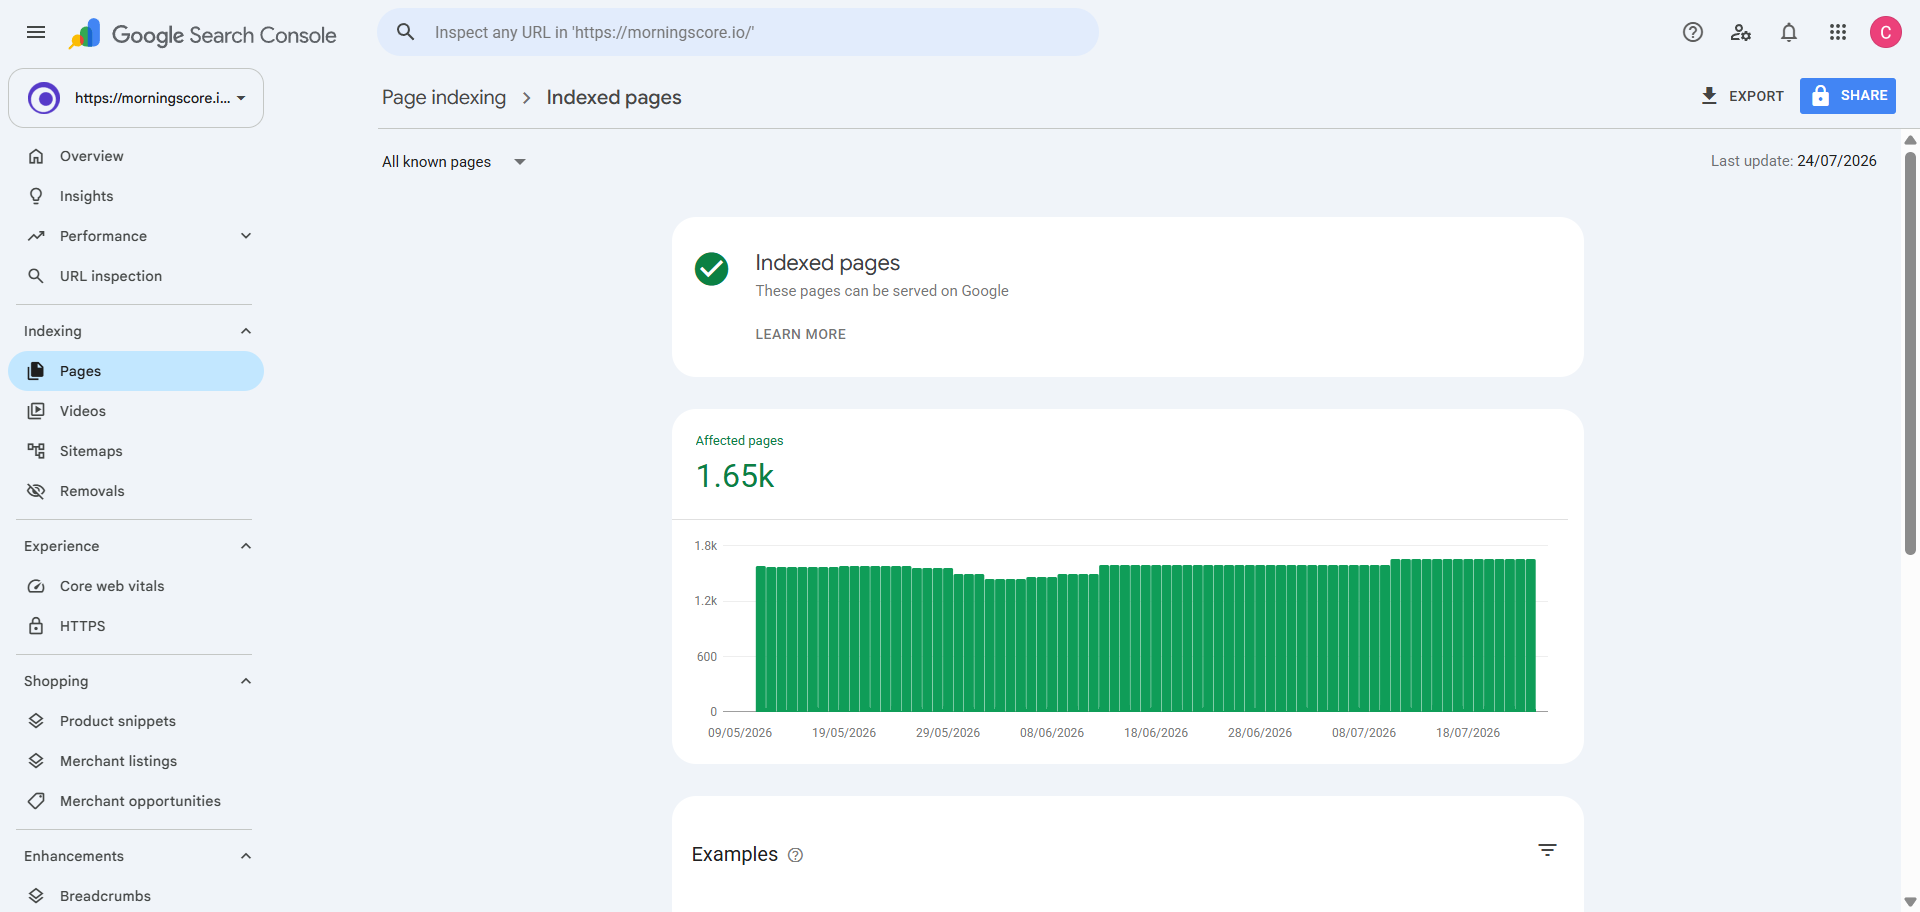Click the scrollbar up arrow
The width and height of the screenshot is (1920, 912).
coord(1910,140)
